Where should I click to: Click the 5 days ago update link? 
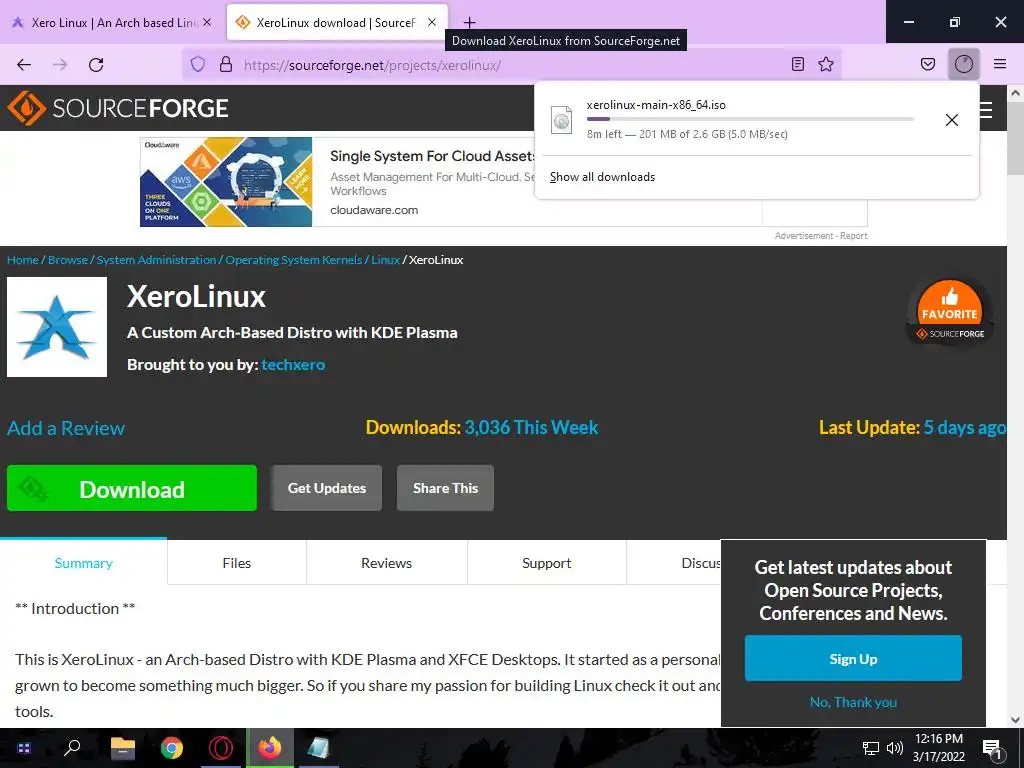pyautogui.click(x=965, y=427)
